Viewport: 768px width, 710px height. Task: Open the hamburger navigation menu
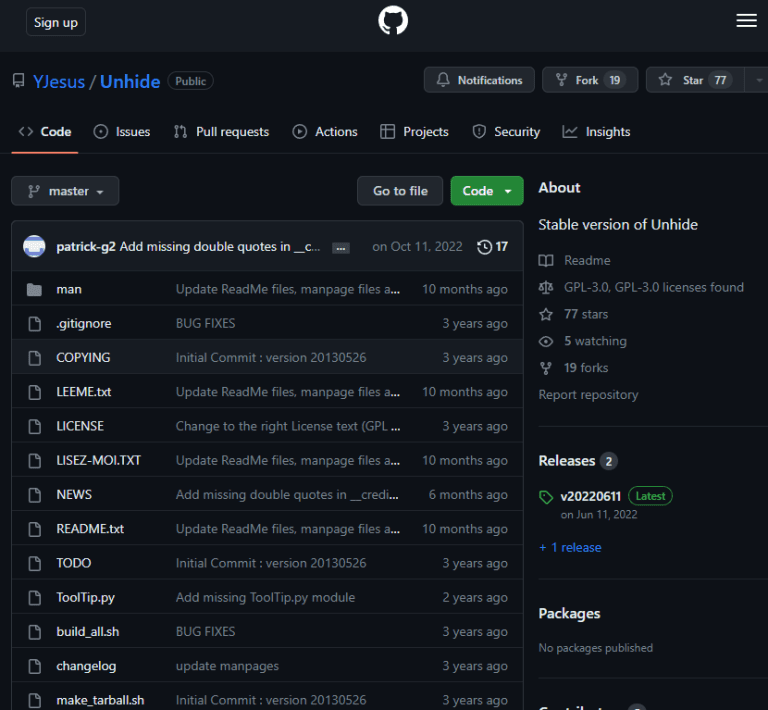(746, 21)
